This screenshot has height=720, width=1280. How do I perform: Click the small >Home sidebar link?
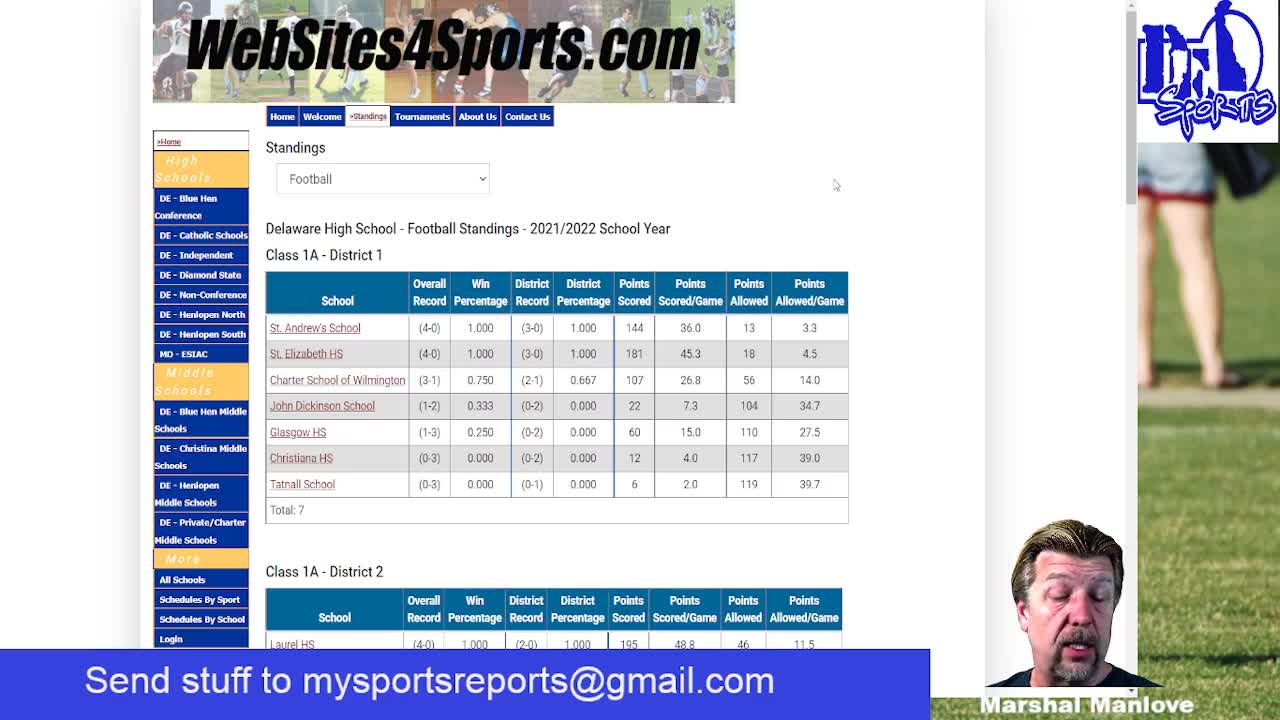[169, 142]
